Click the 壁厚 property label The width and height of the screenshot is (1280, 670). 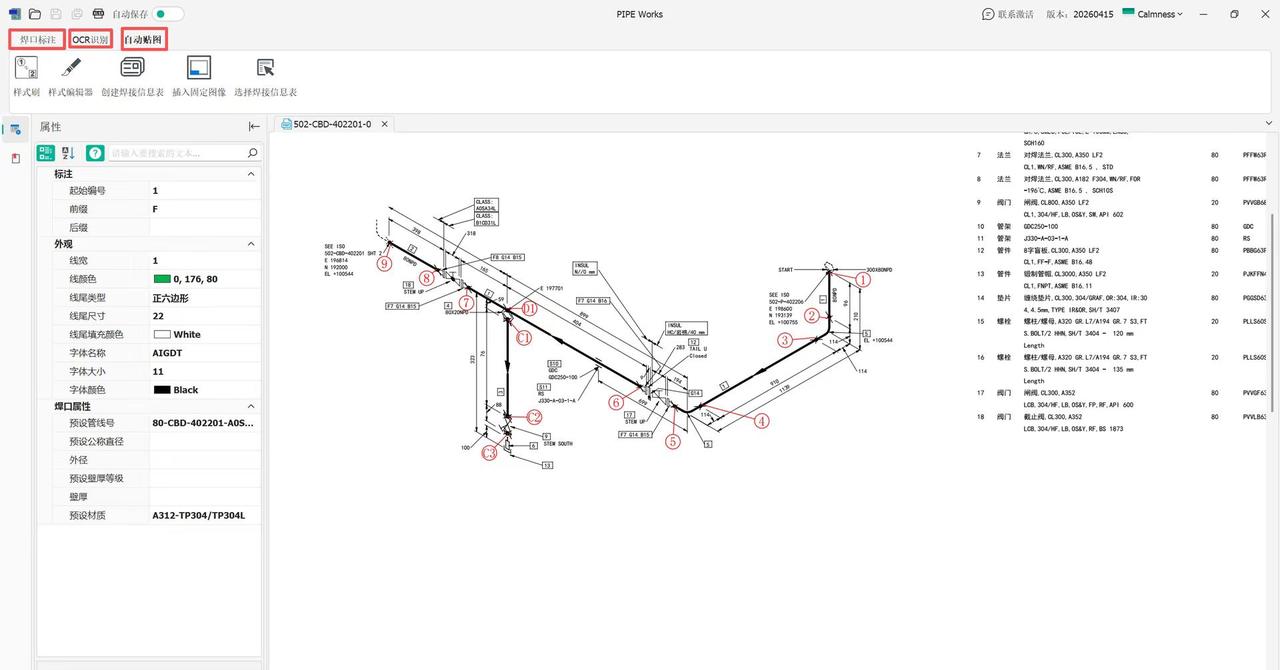tap(80, 497)
